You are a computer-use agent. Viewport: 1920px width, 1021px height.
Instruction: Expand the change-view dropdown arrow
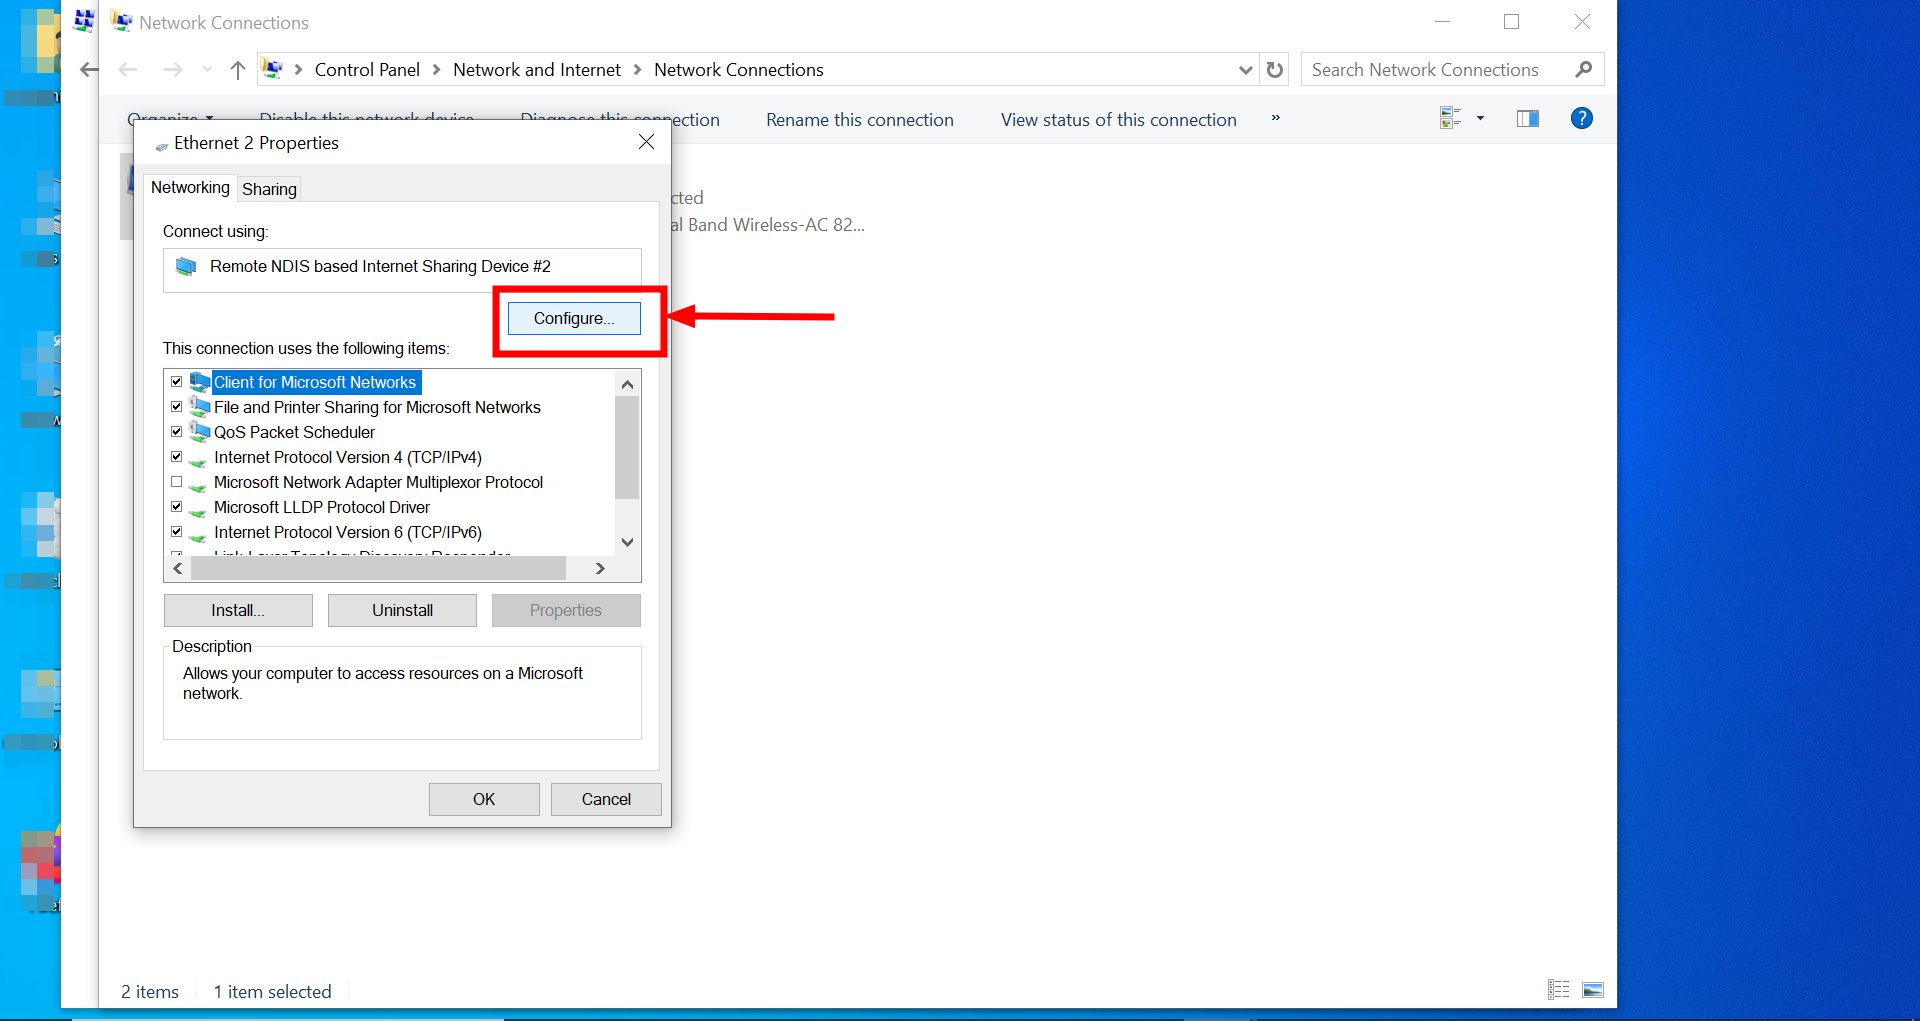click(x=1480, y=118)
